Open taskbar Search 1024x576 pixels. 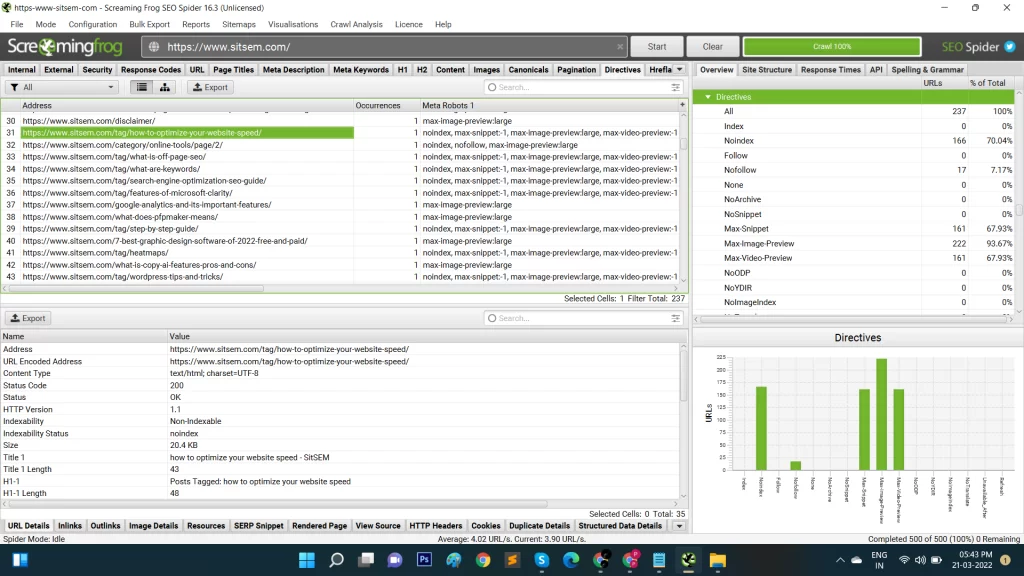click(336, 560)
